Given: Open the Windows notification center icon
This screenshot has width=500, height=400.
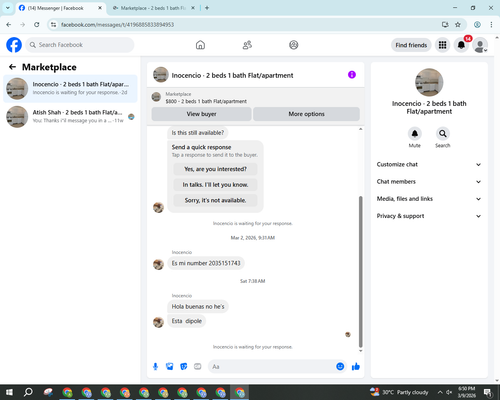Looking at the screenshot, I should 488,392.
